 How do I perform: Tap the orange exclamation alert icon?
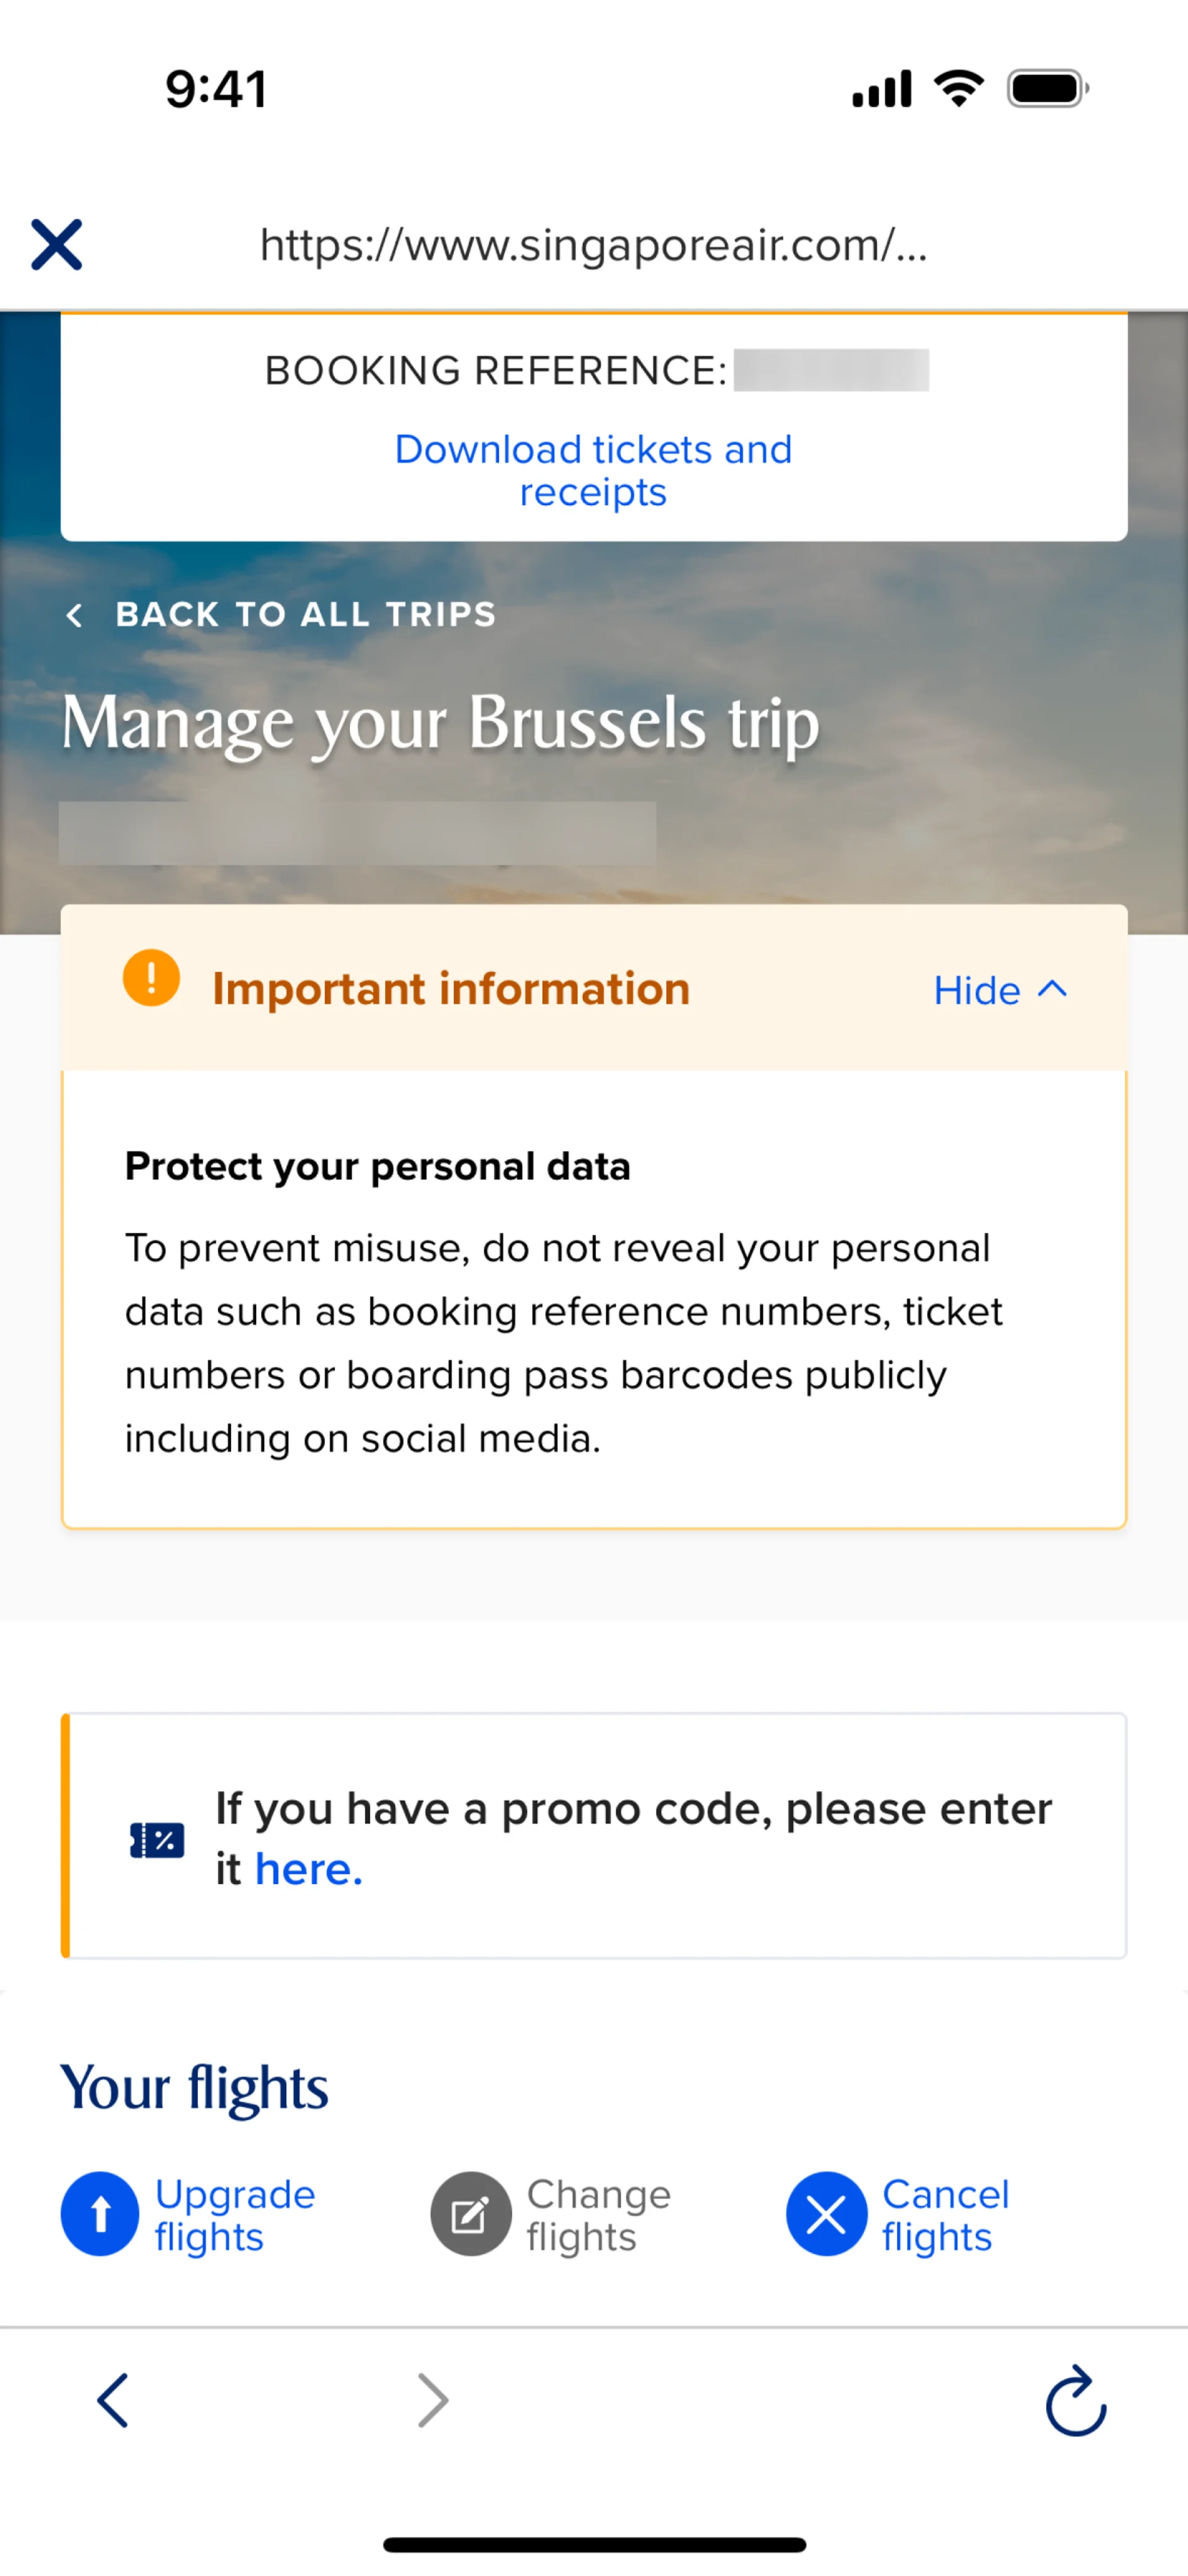click(x=151, y=978)
